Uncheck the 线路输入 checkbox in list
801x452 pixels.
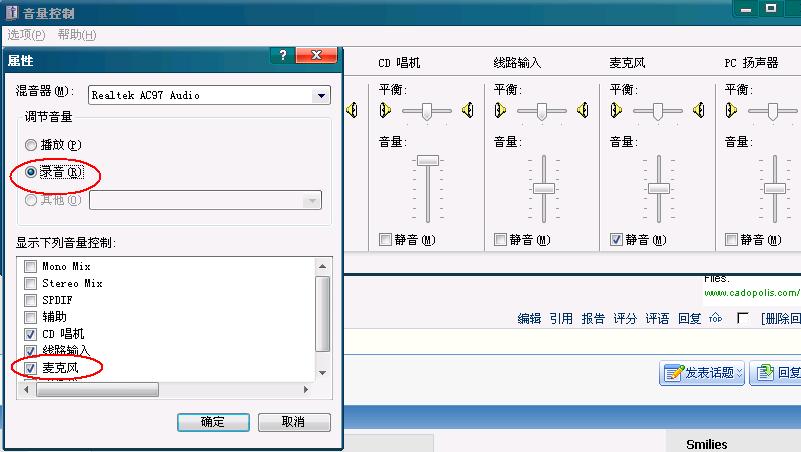pos(31,351)
